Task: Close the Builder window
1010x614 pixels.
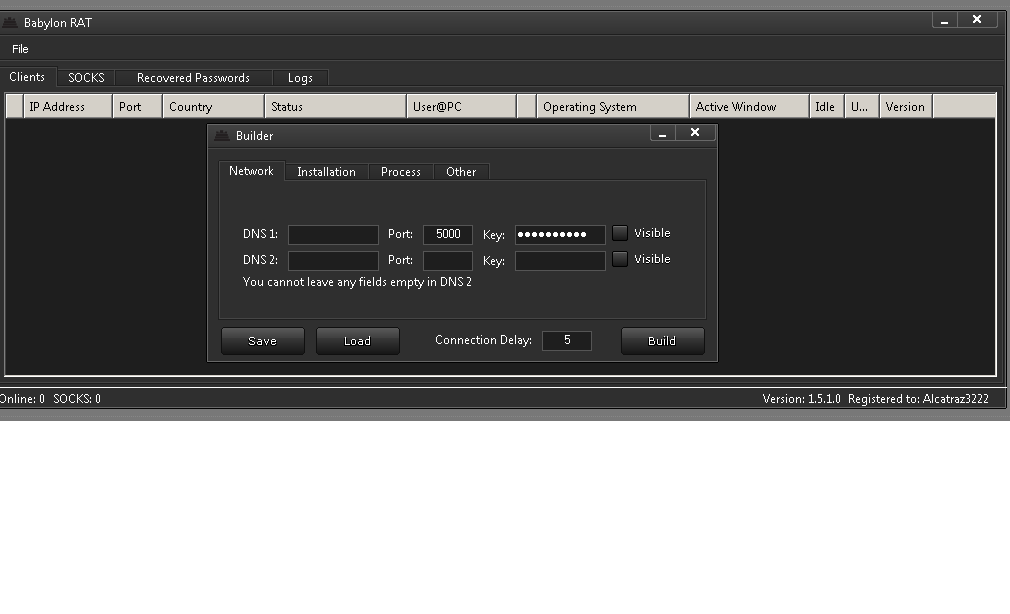Action: coord(695,133)
